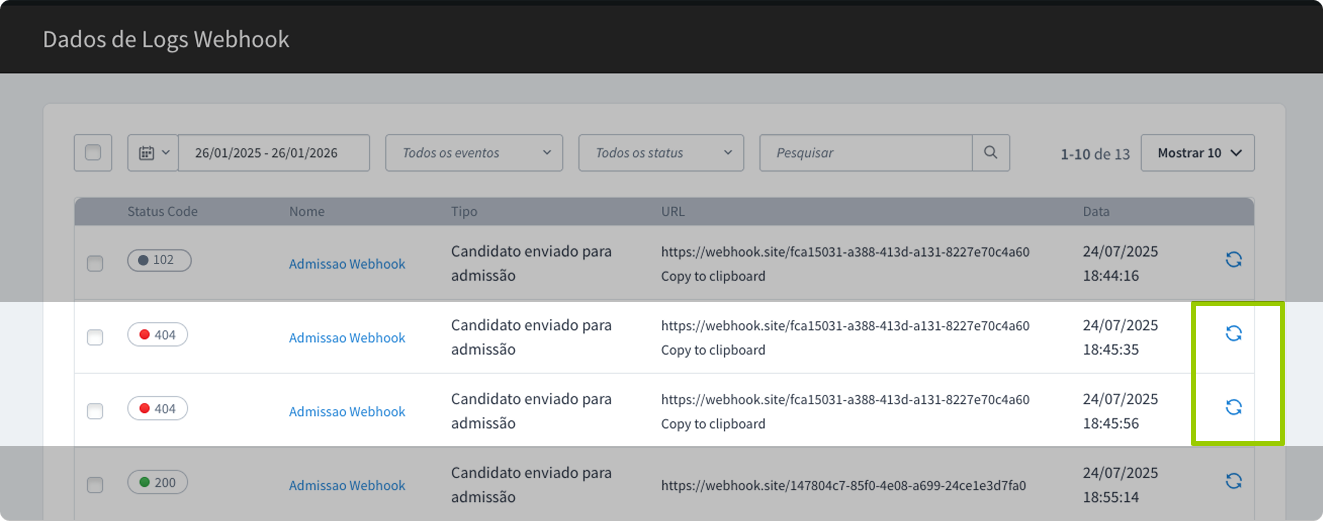This screenshot has width=1323, height=521.
Task: Click the Status Code column header
Action: tap(162, 212)
